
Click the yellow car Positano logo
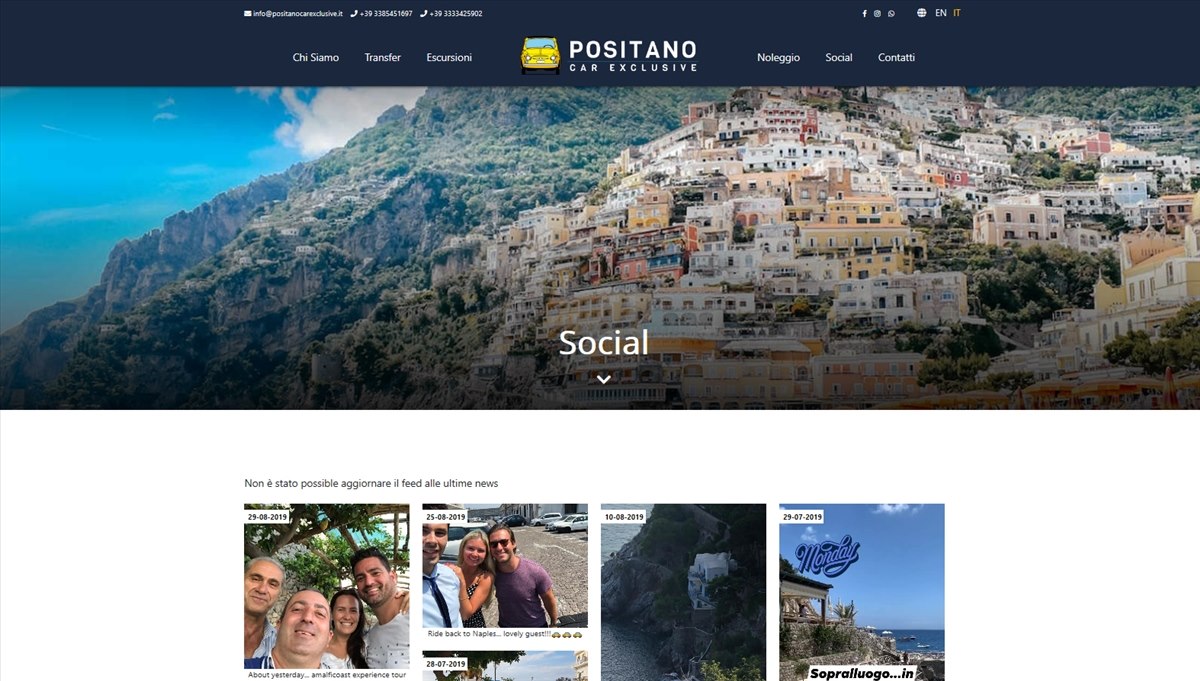pyautogui.click(x=541, y=55)
